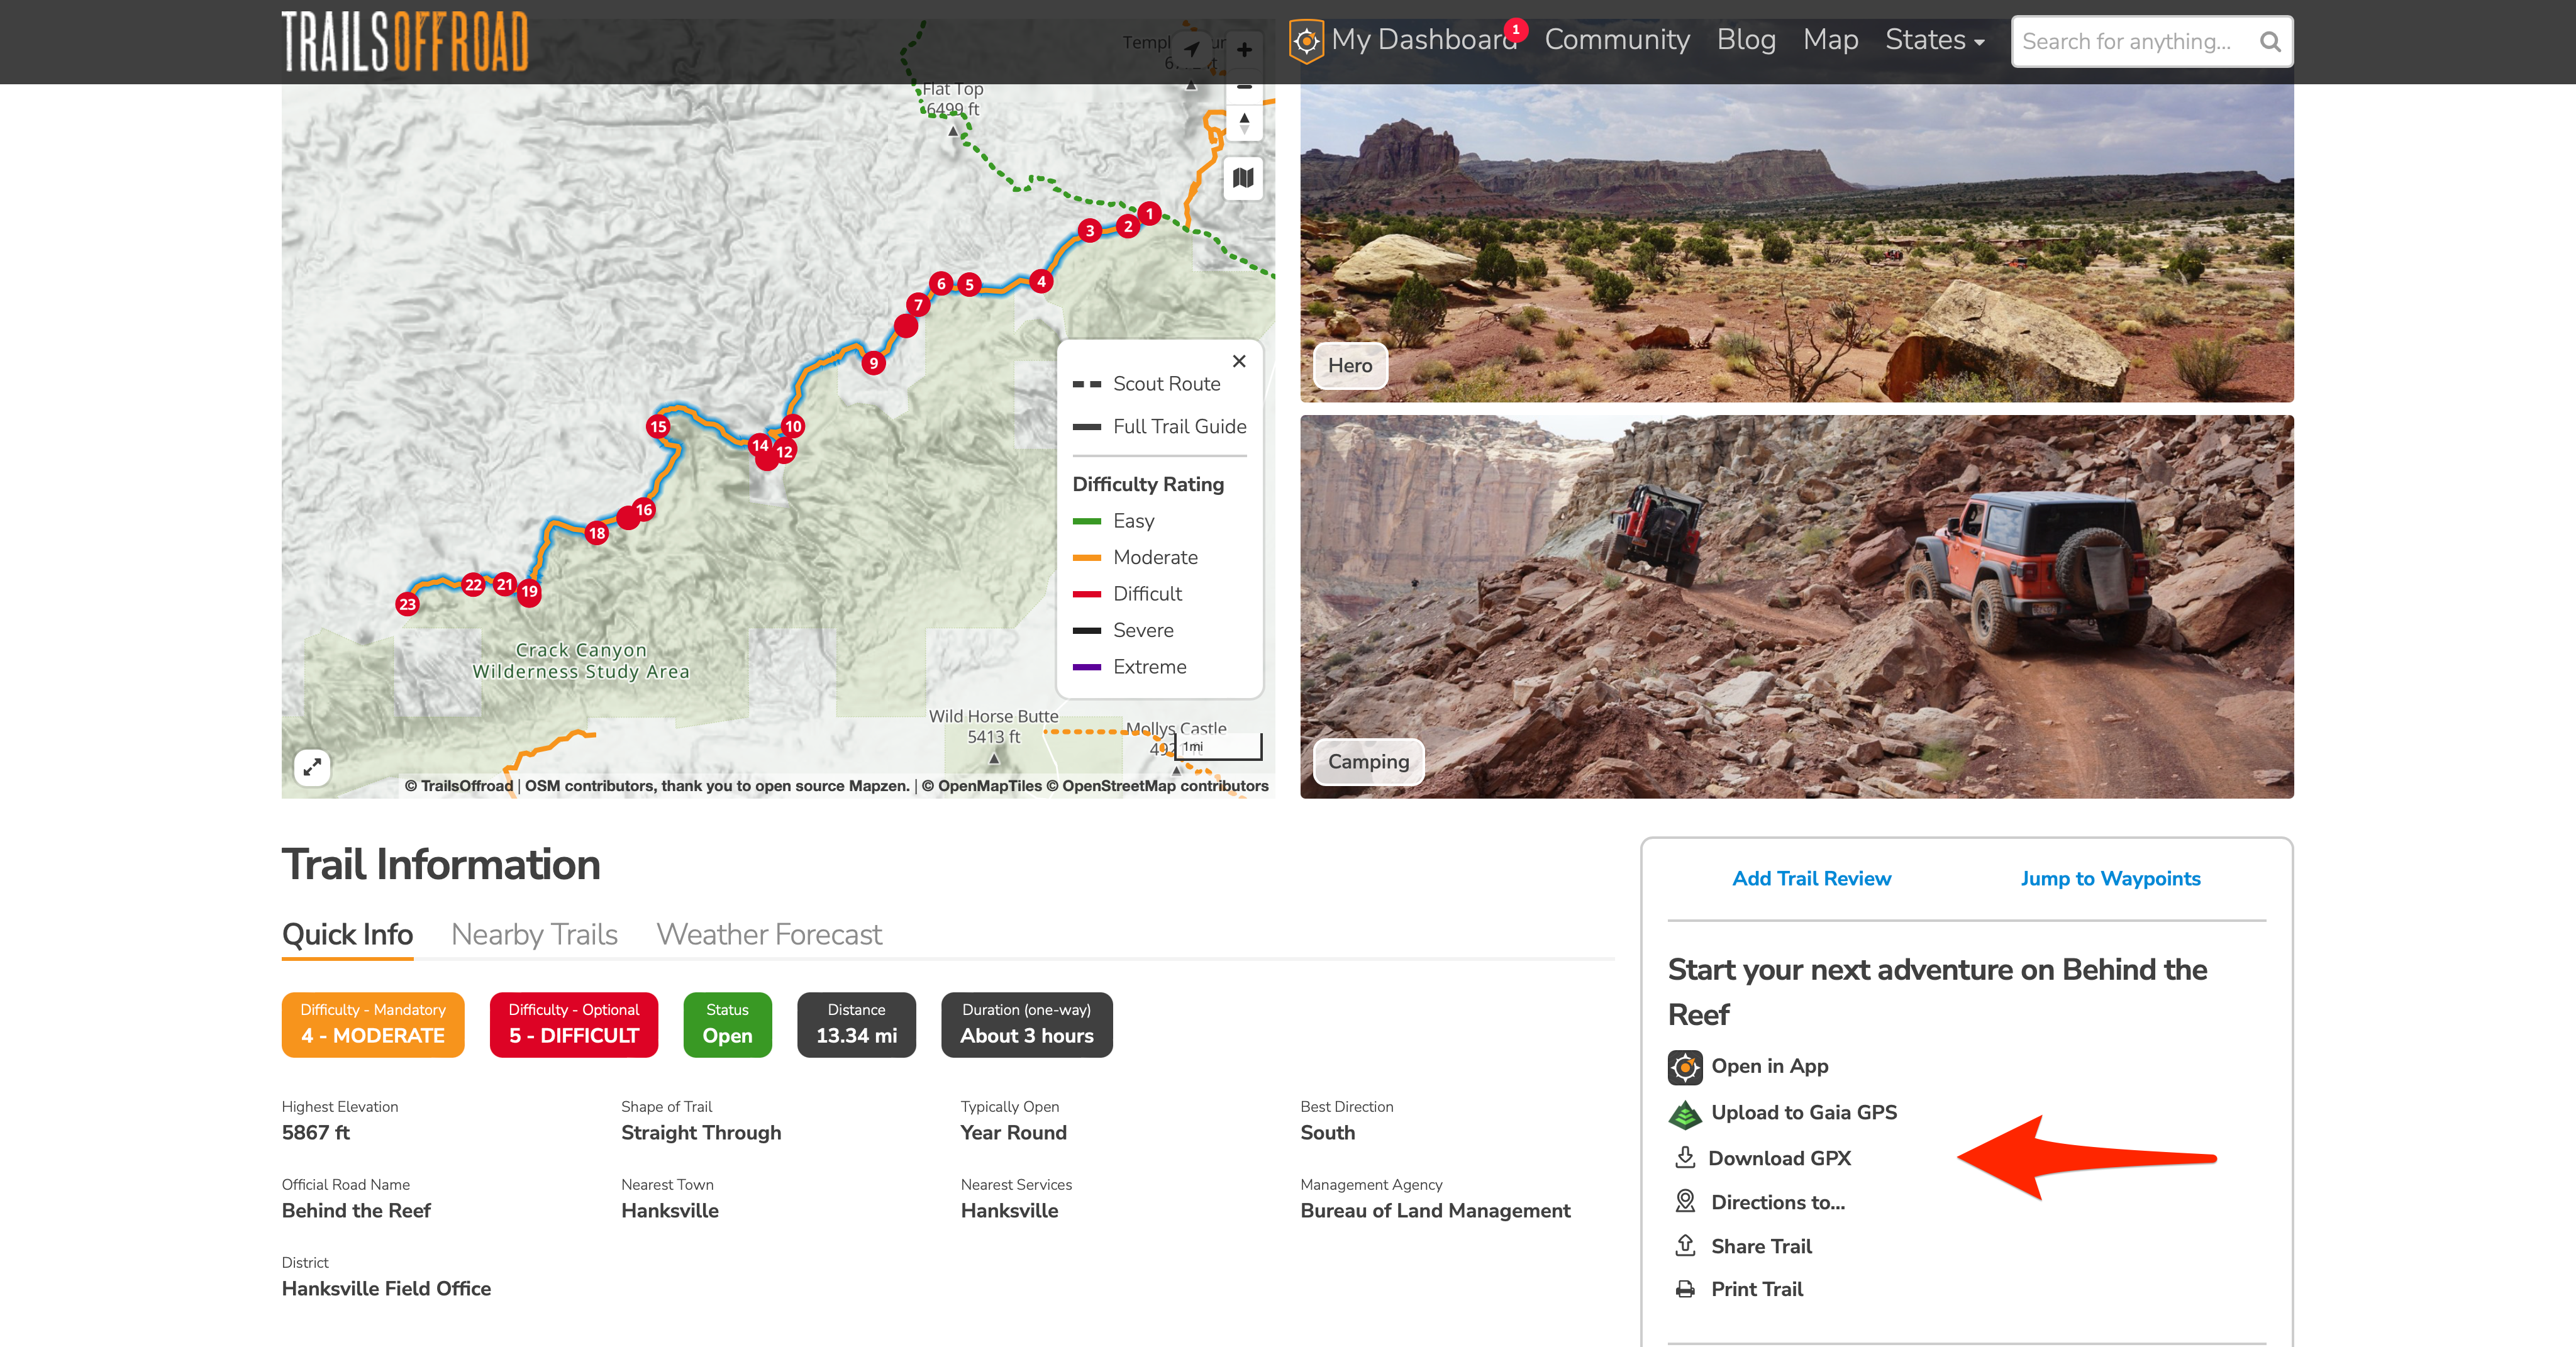Expand the map to fullscreen
This screenshot has height=1347, width=2576.
(x=313, y=767)
